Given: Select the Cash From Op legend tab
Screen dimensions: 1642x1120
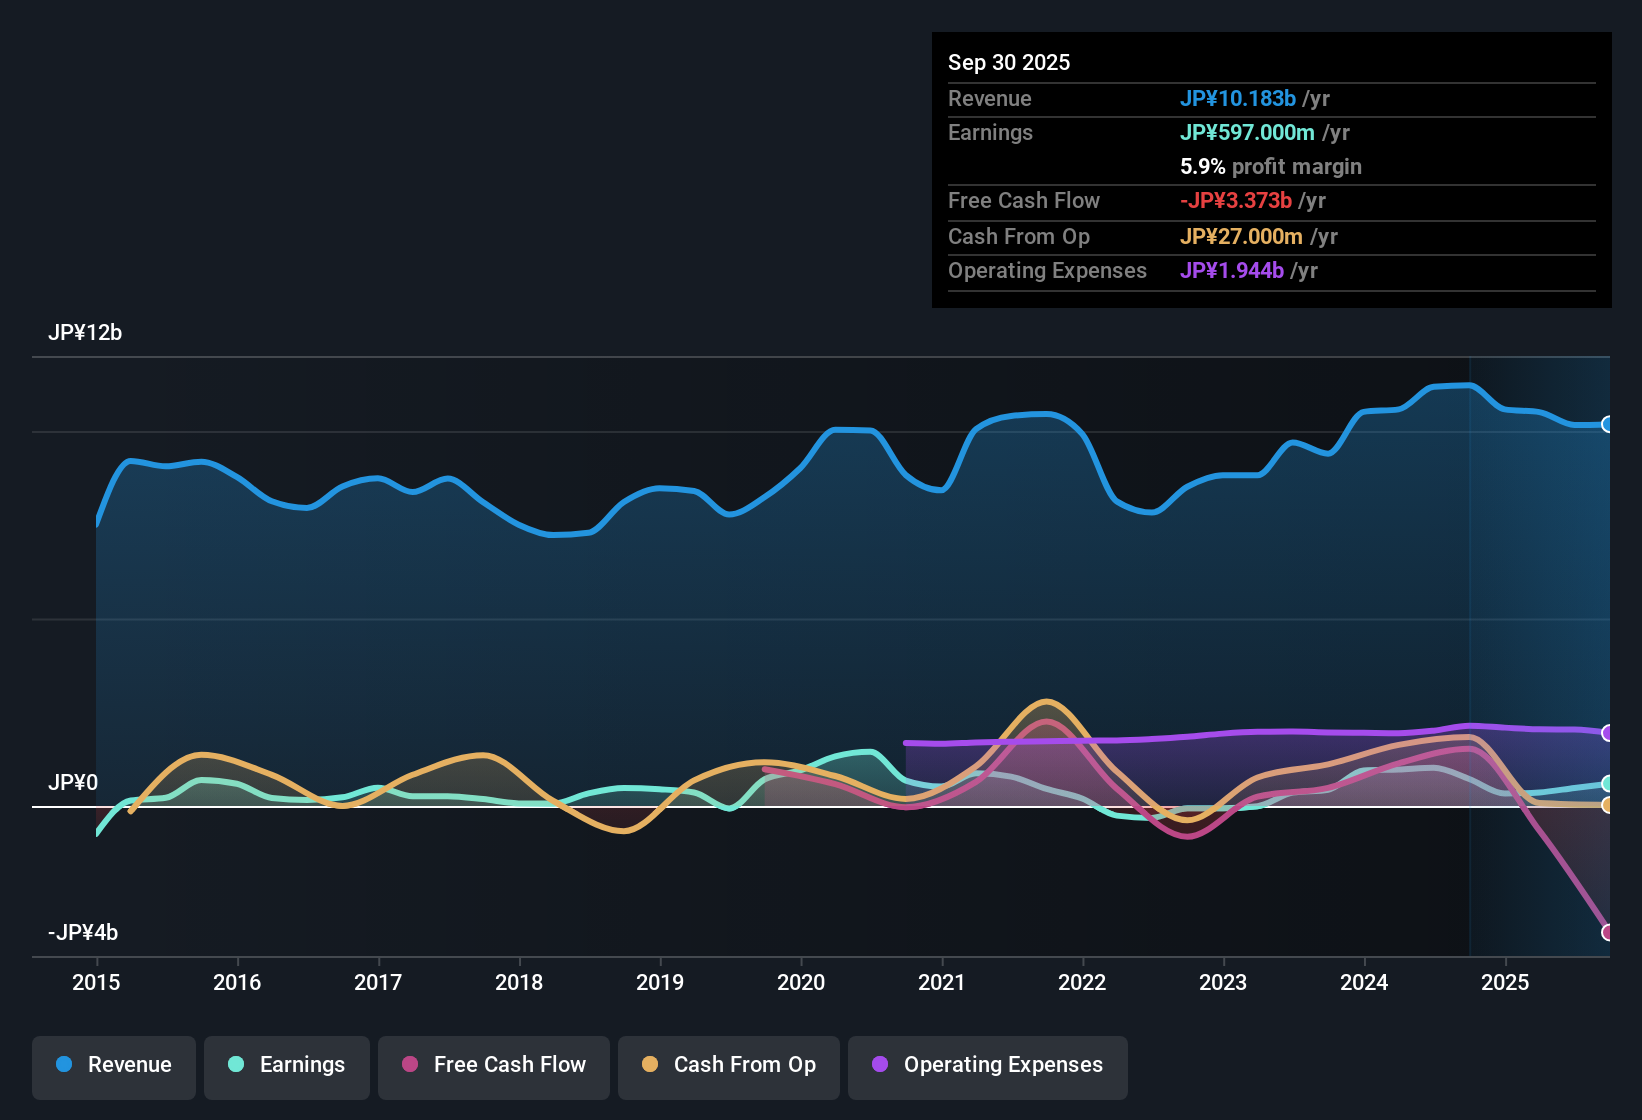Looking at the screenshot, I should click(x=728, y=1065).
